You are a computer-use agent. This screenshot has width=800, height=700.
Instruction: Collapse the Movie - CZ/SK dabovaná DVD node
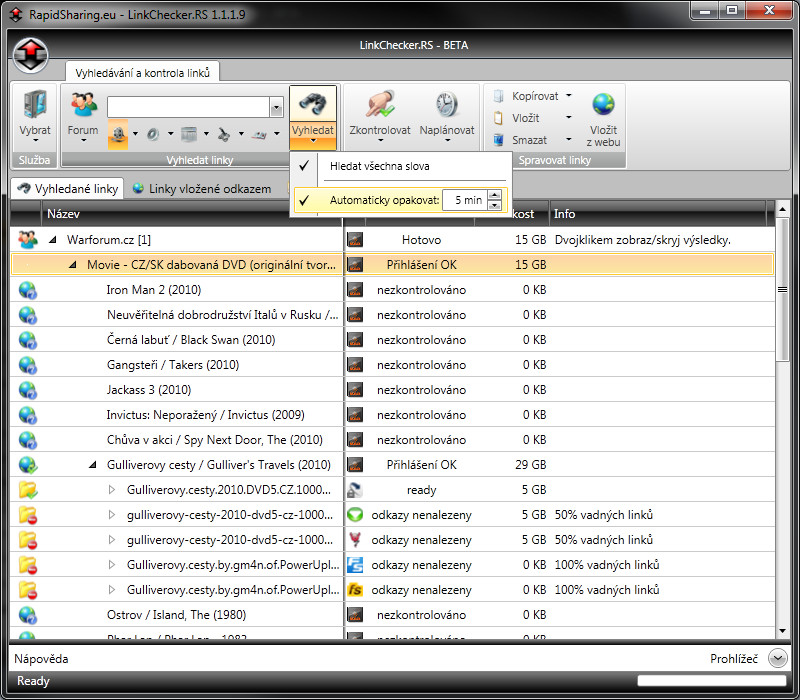(x=73, y=264)
